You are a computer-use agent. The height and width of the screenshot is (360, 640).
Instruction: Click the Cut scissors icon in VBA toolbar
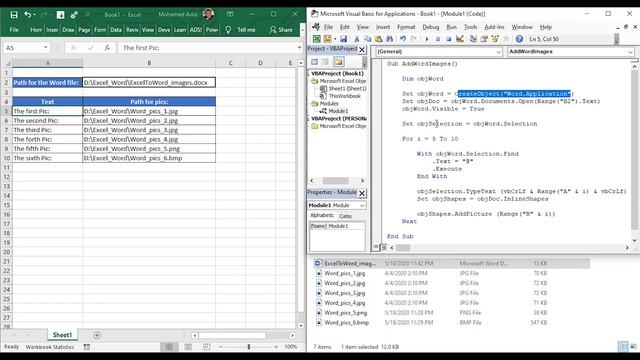tap(357, 39)
